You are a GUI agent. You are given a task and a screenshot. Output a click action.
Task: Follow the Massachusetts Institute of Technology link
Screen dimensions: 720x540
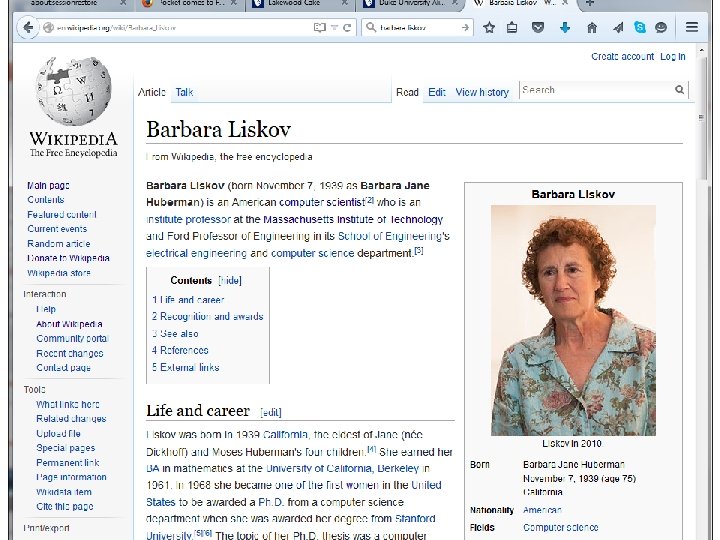point(353,219)
